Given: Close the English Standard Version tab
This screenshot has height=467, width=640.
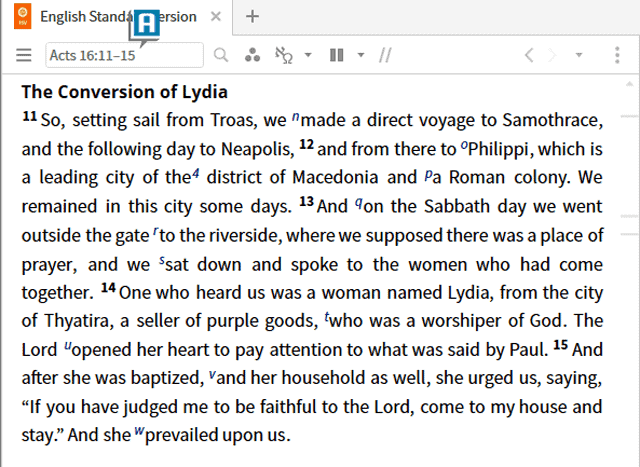Looking at the screenshot, I should point(216,17).
